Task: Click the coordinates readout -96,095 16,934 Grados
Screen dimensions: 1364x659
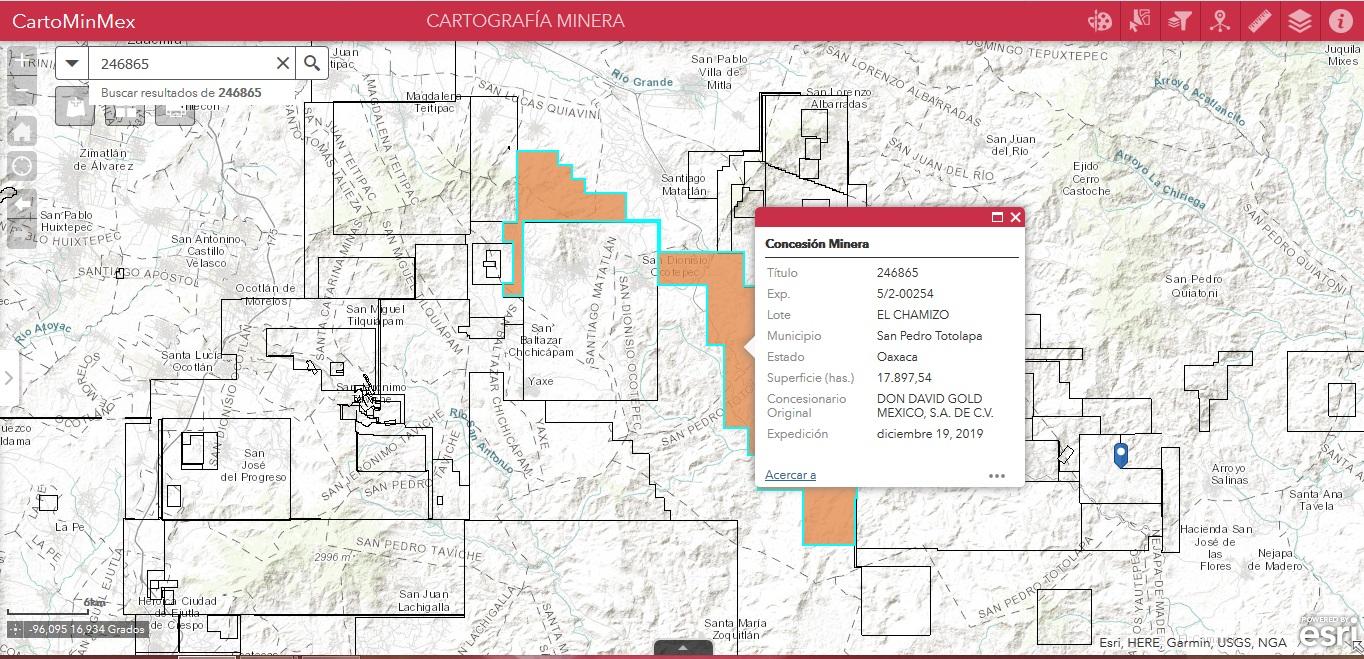Action: point(88,629)
